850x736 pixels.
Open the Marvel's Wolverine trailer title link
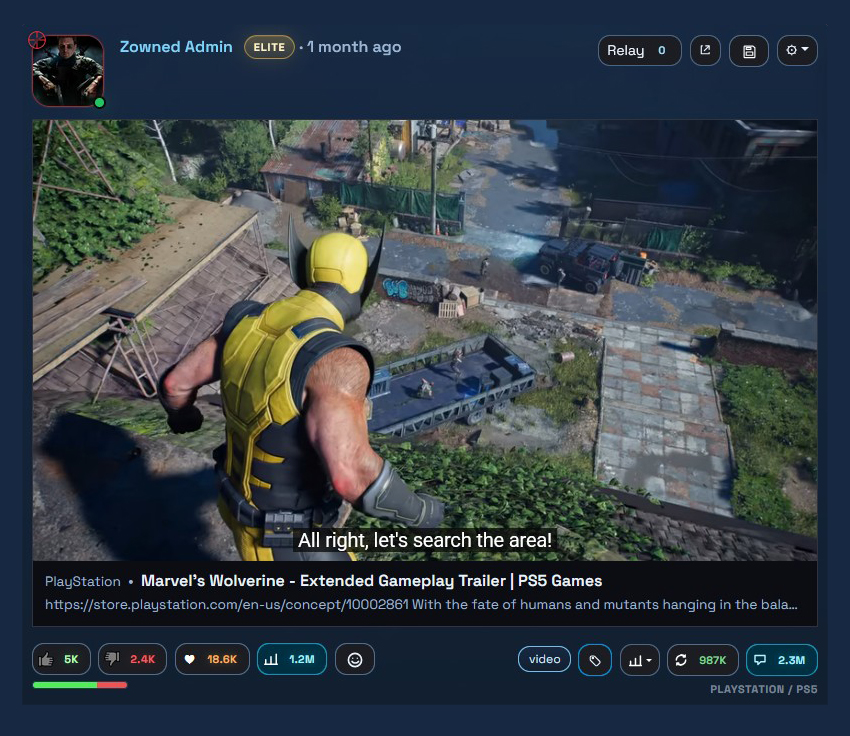371,581
